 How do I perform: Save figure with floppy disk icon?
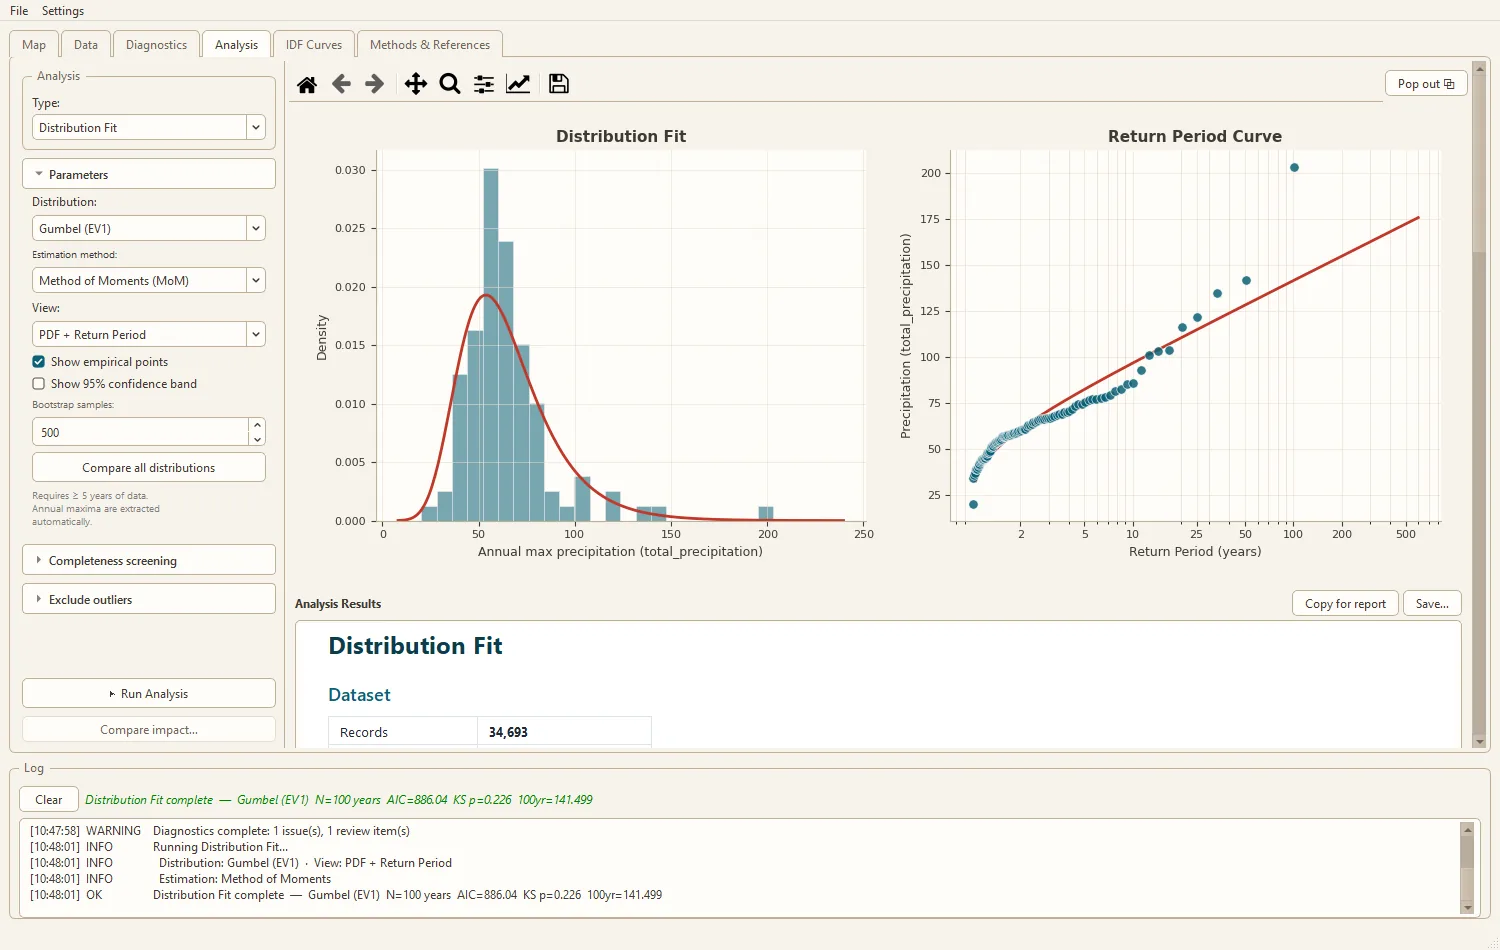559,84
